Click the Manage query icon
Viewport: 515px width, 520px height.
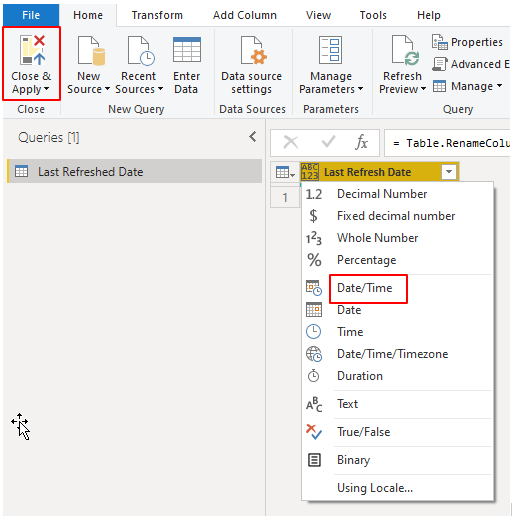click(x=439, y=86)
